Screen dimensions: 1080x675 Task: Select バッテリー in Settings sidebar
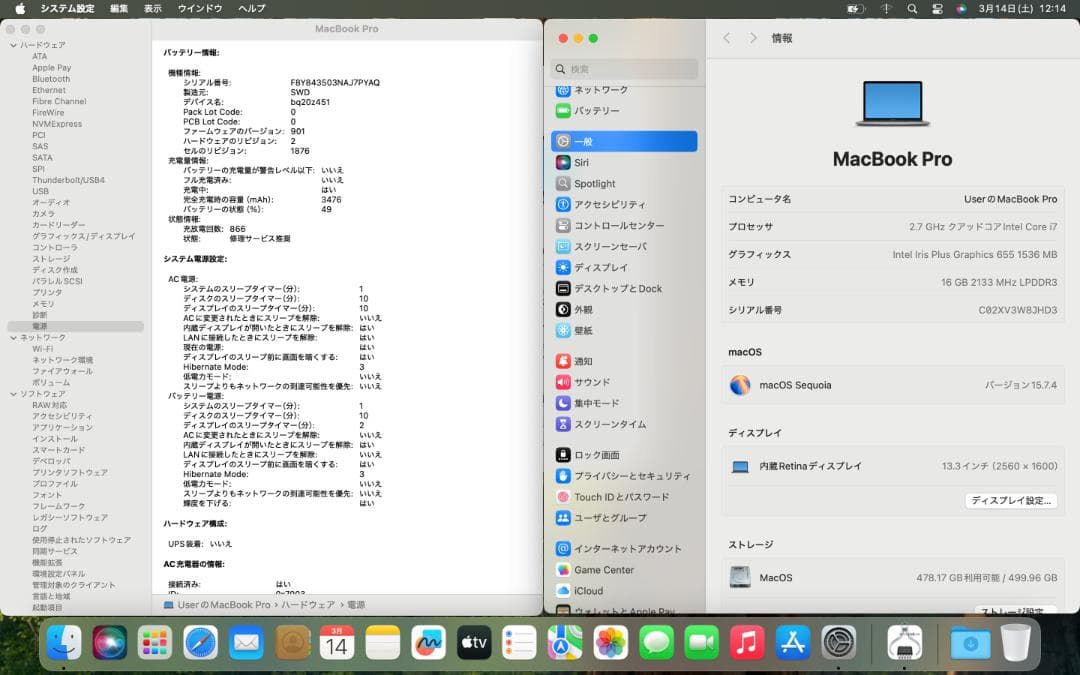click(625, 110)
